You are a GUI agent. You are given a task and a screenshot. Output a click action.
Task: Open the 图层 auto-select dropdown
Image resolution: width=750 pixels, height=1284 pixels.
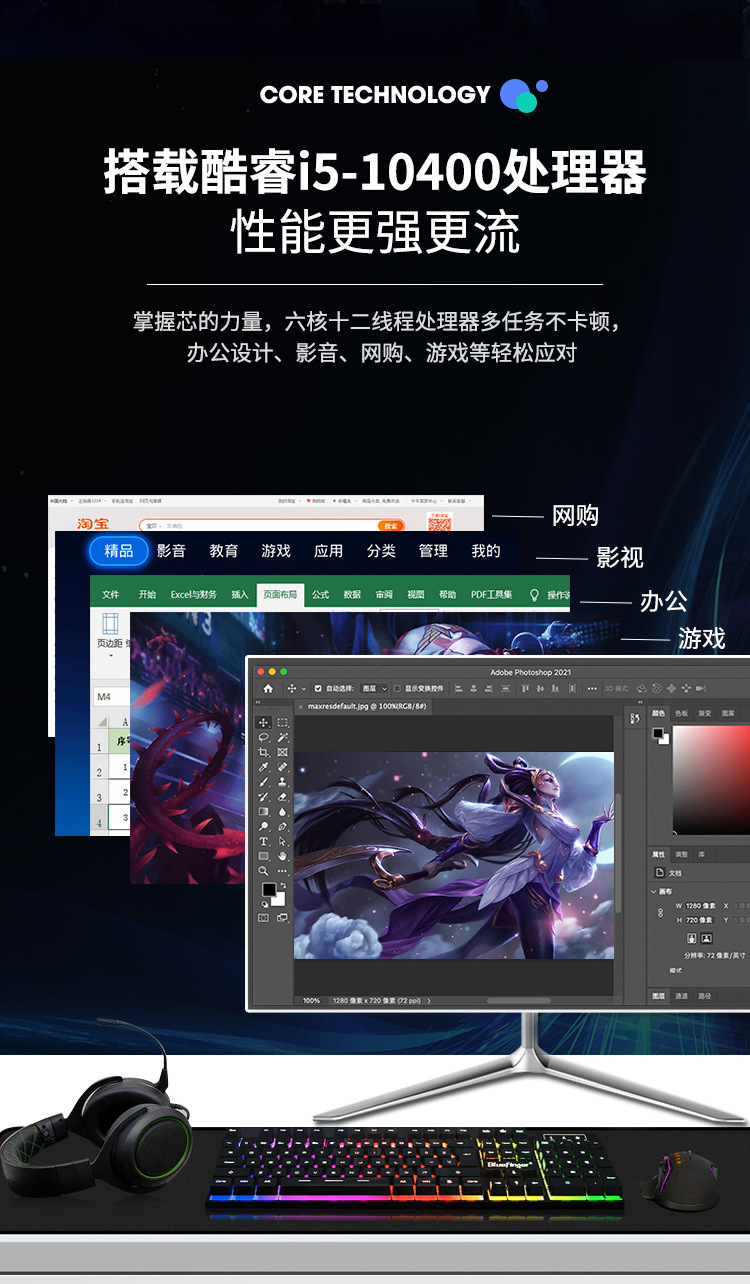click(x=374, y=688)
